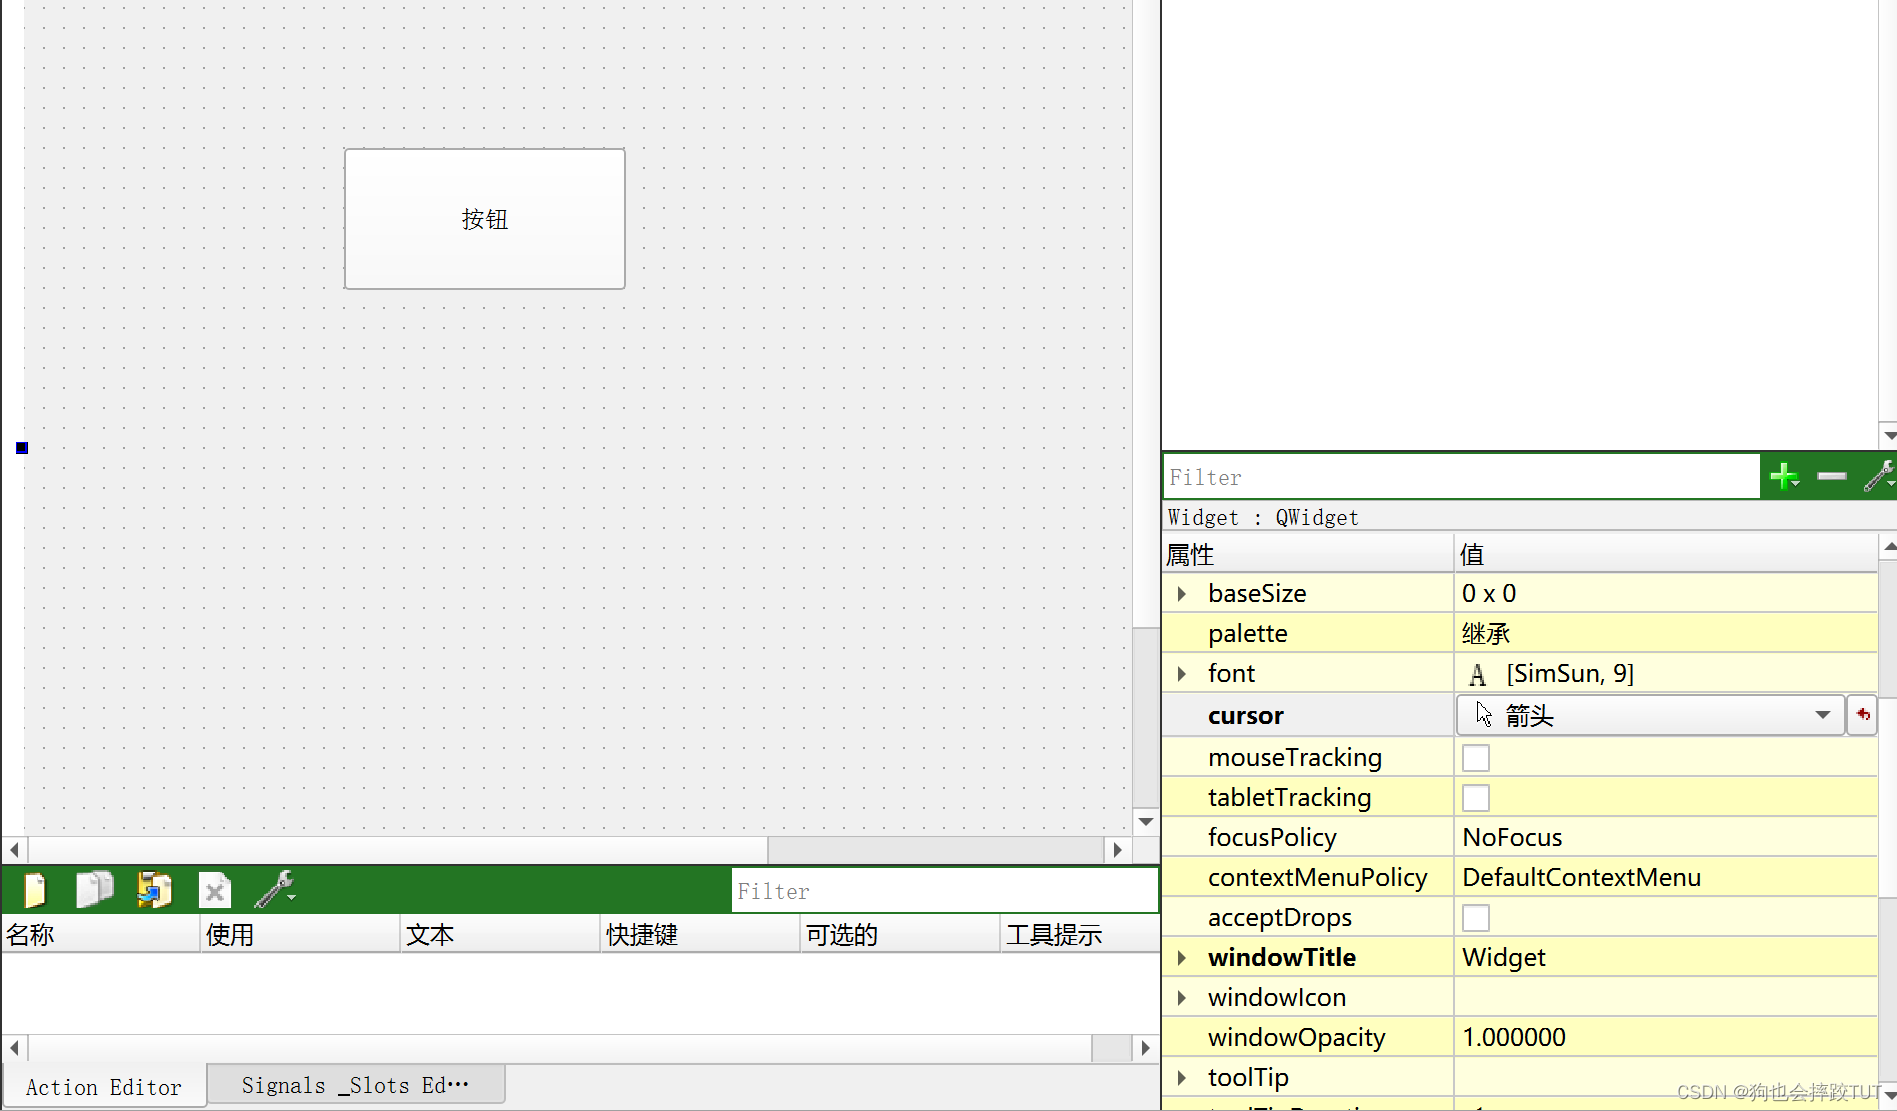Toggle the acceptDrops checkbox

[x=1476, y=918]
